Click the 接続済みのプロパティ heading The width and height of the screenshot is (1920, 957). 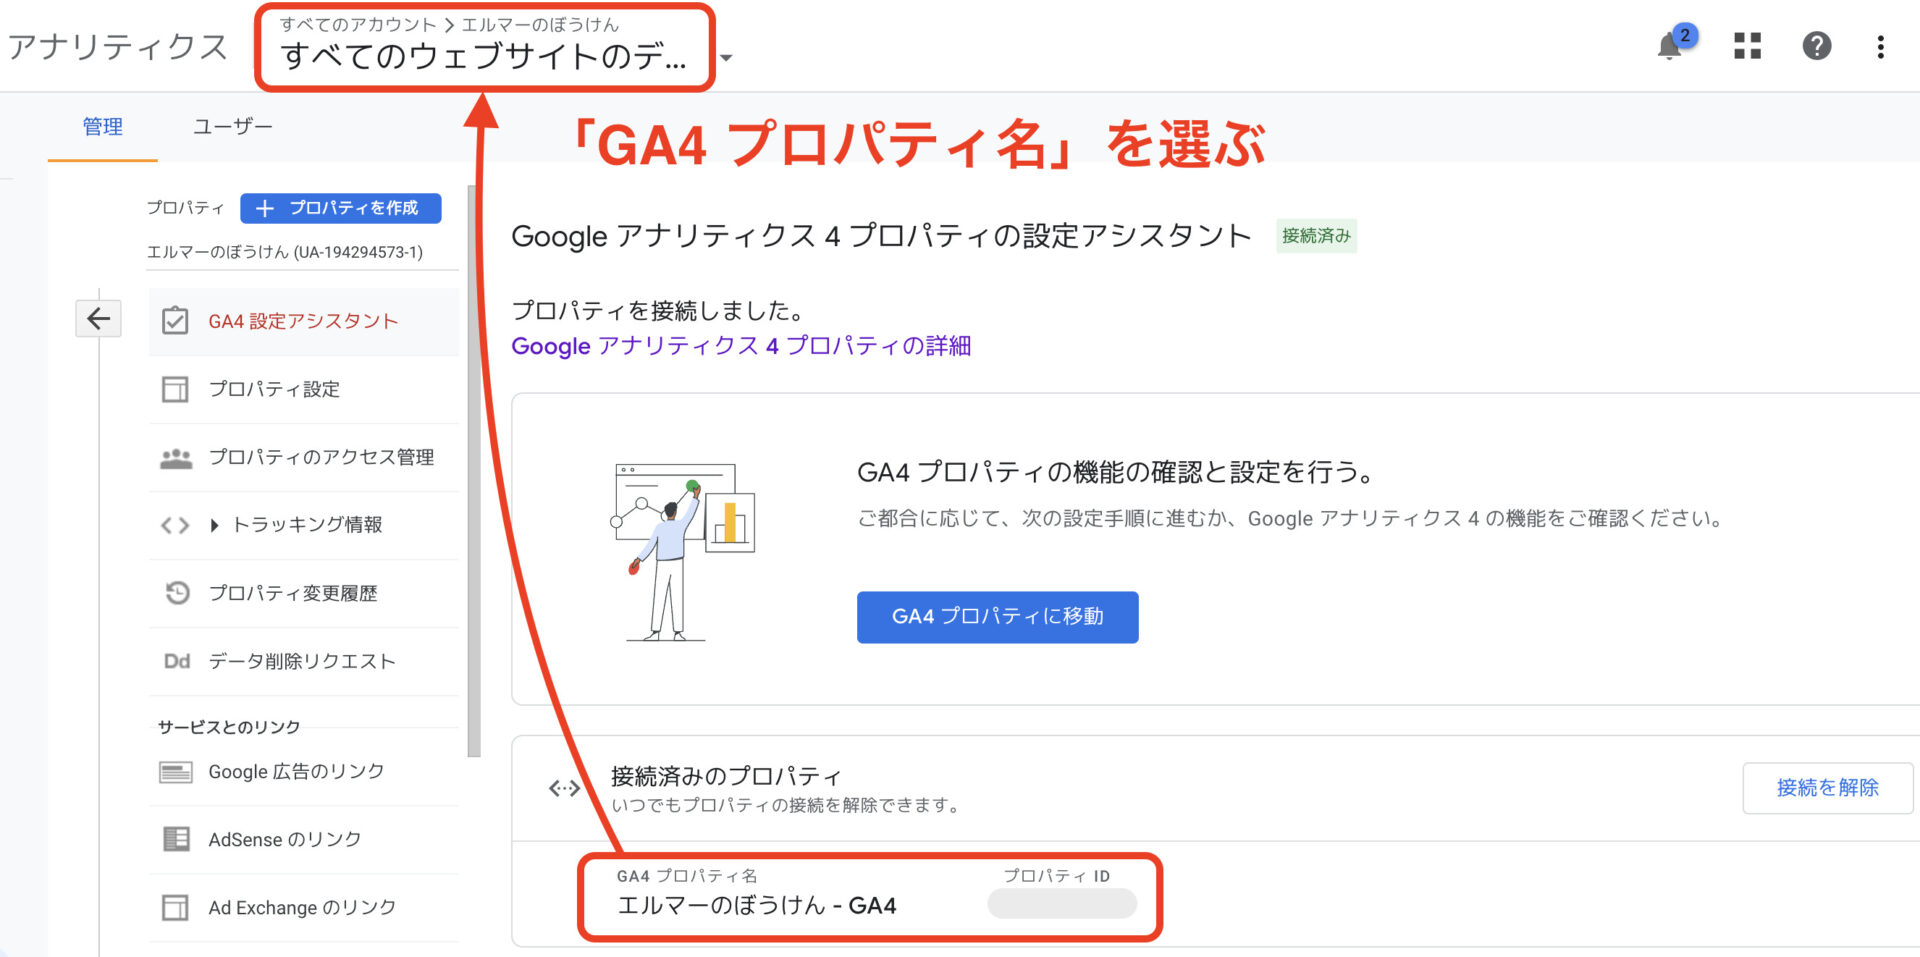point(726,776)
